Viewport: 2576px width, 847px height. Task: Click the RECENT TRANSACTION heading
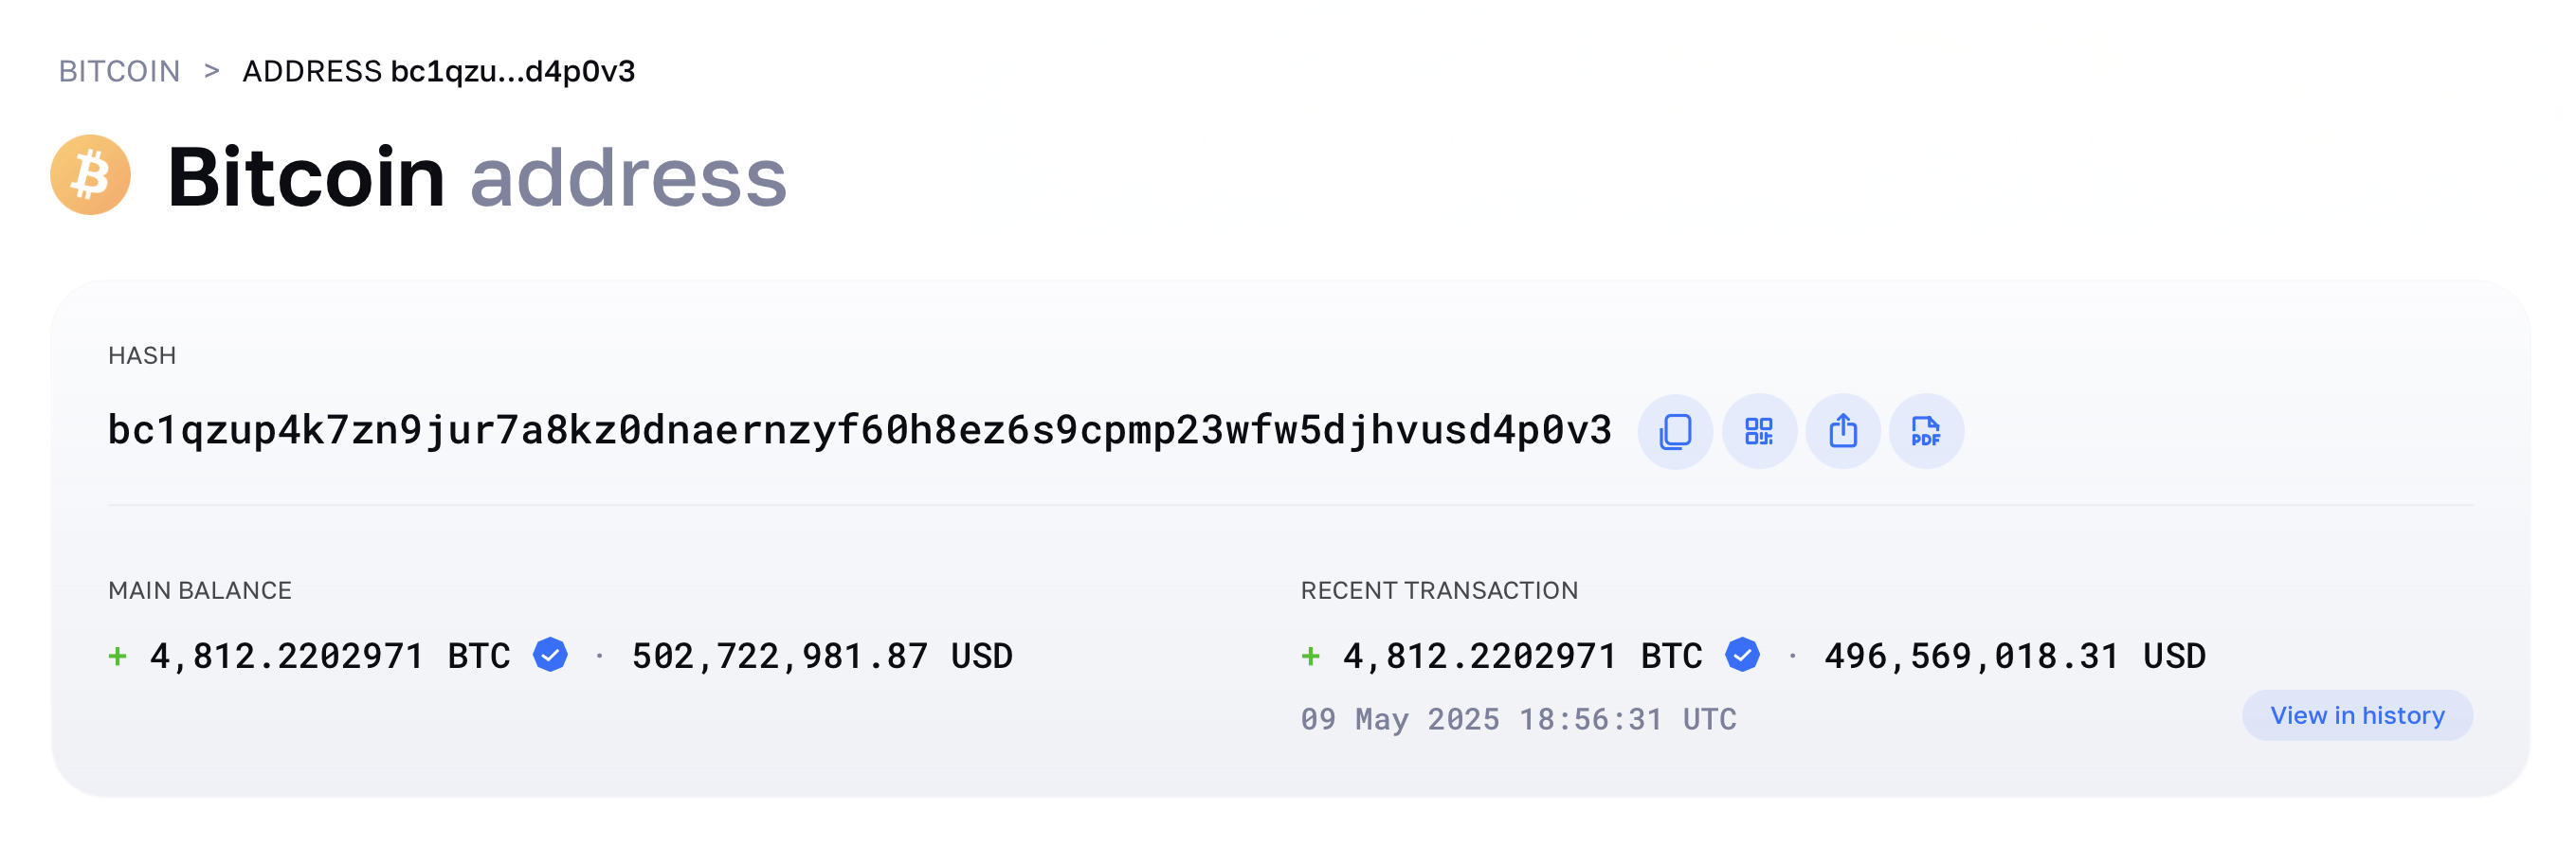pos(1440,590)
